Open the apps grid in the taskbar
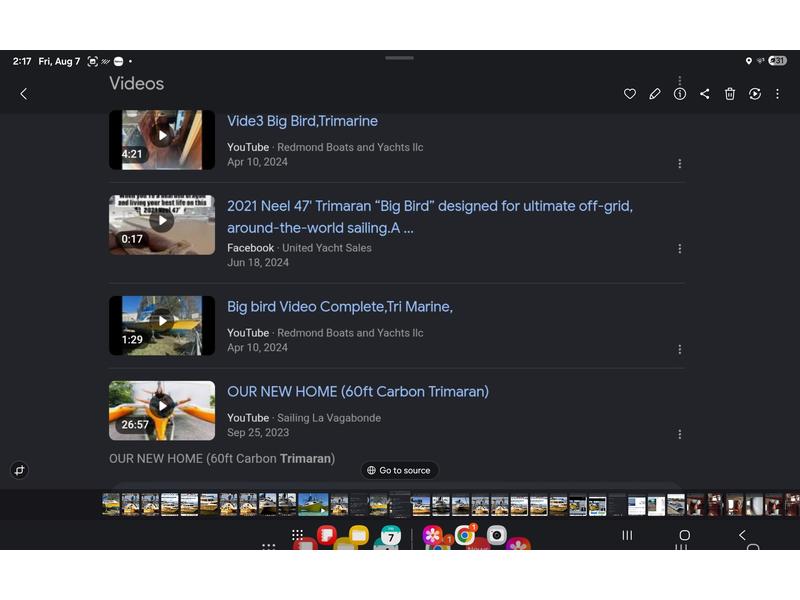800x600 pixels. pyautogui.click(x=297, y=535)
